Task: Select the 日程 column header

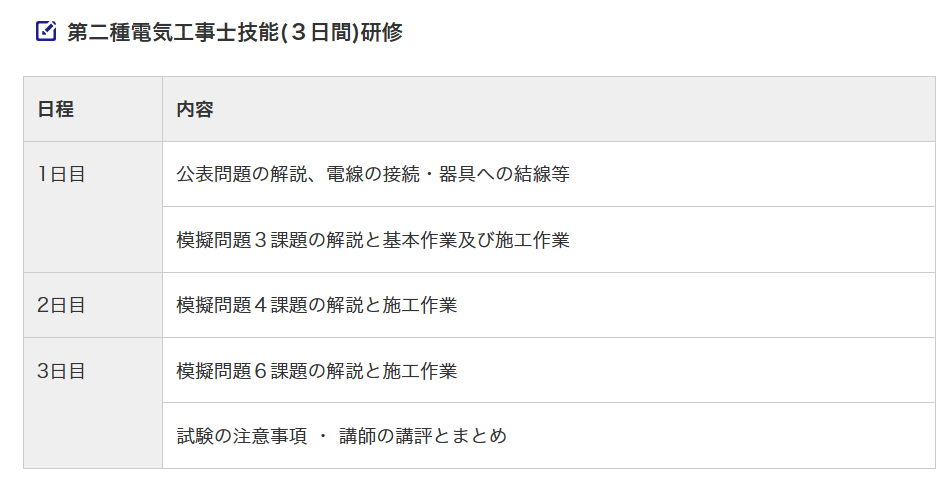Action: [55, 109]
